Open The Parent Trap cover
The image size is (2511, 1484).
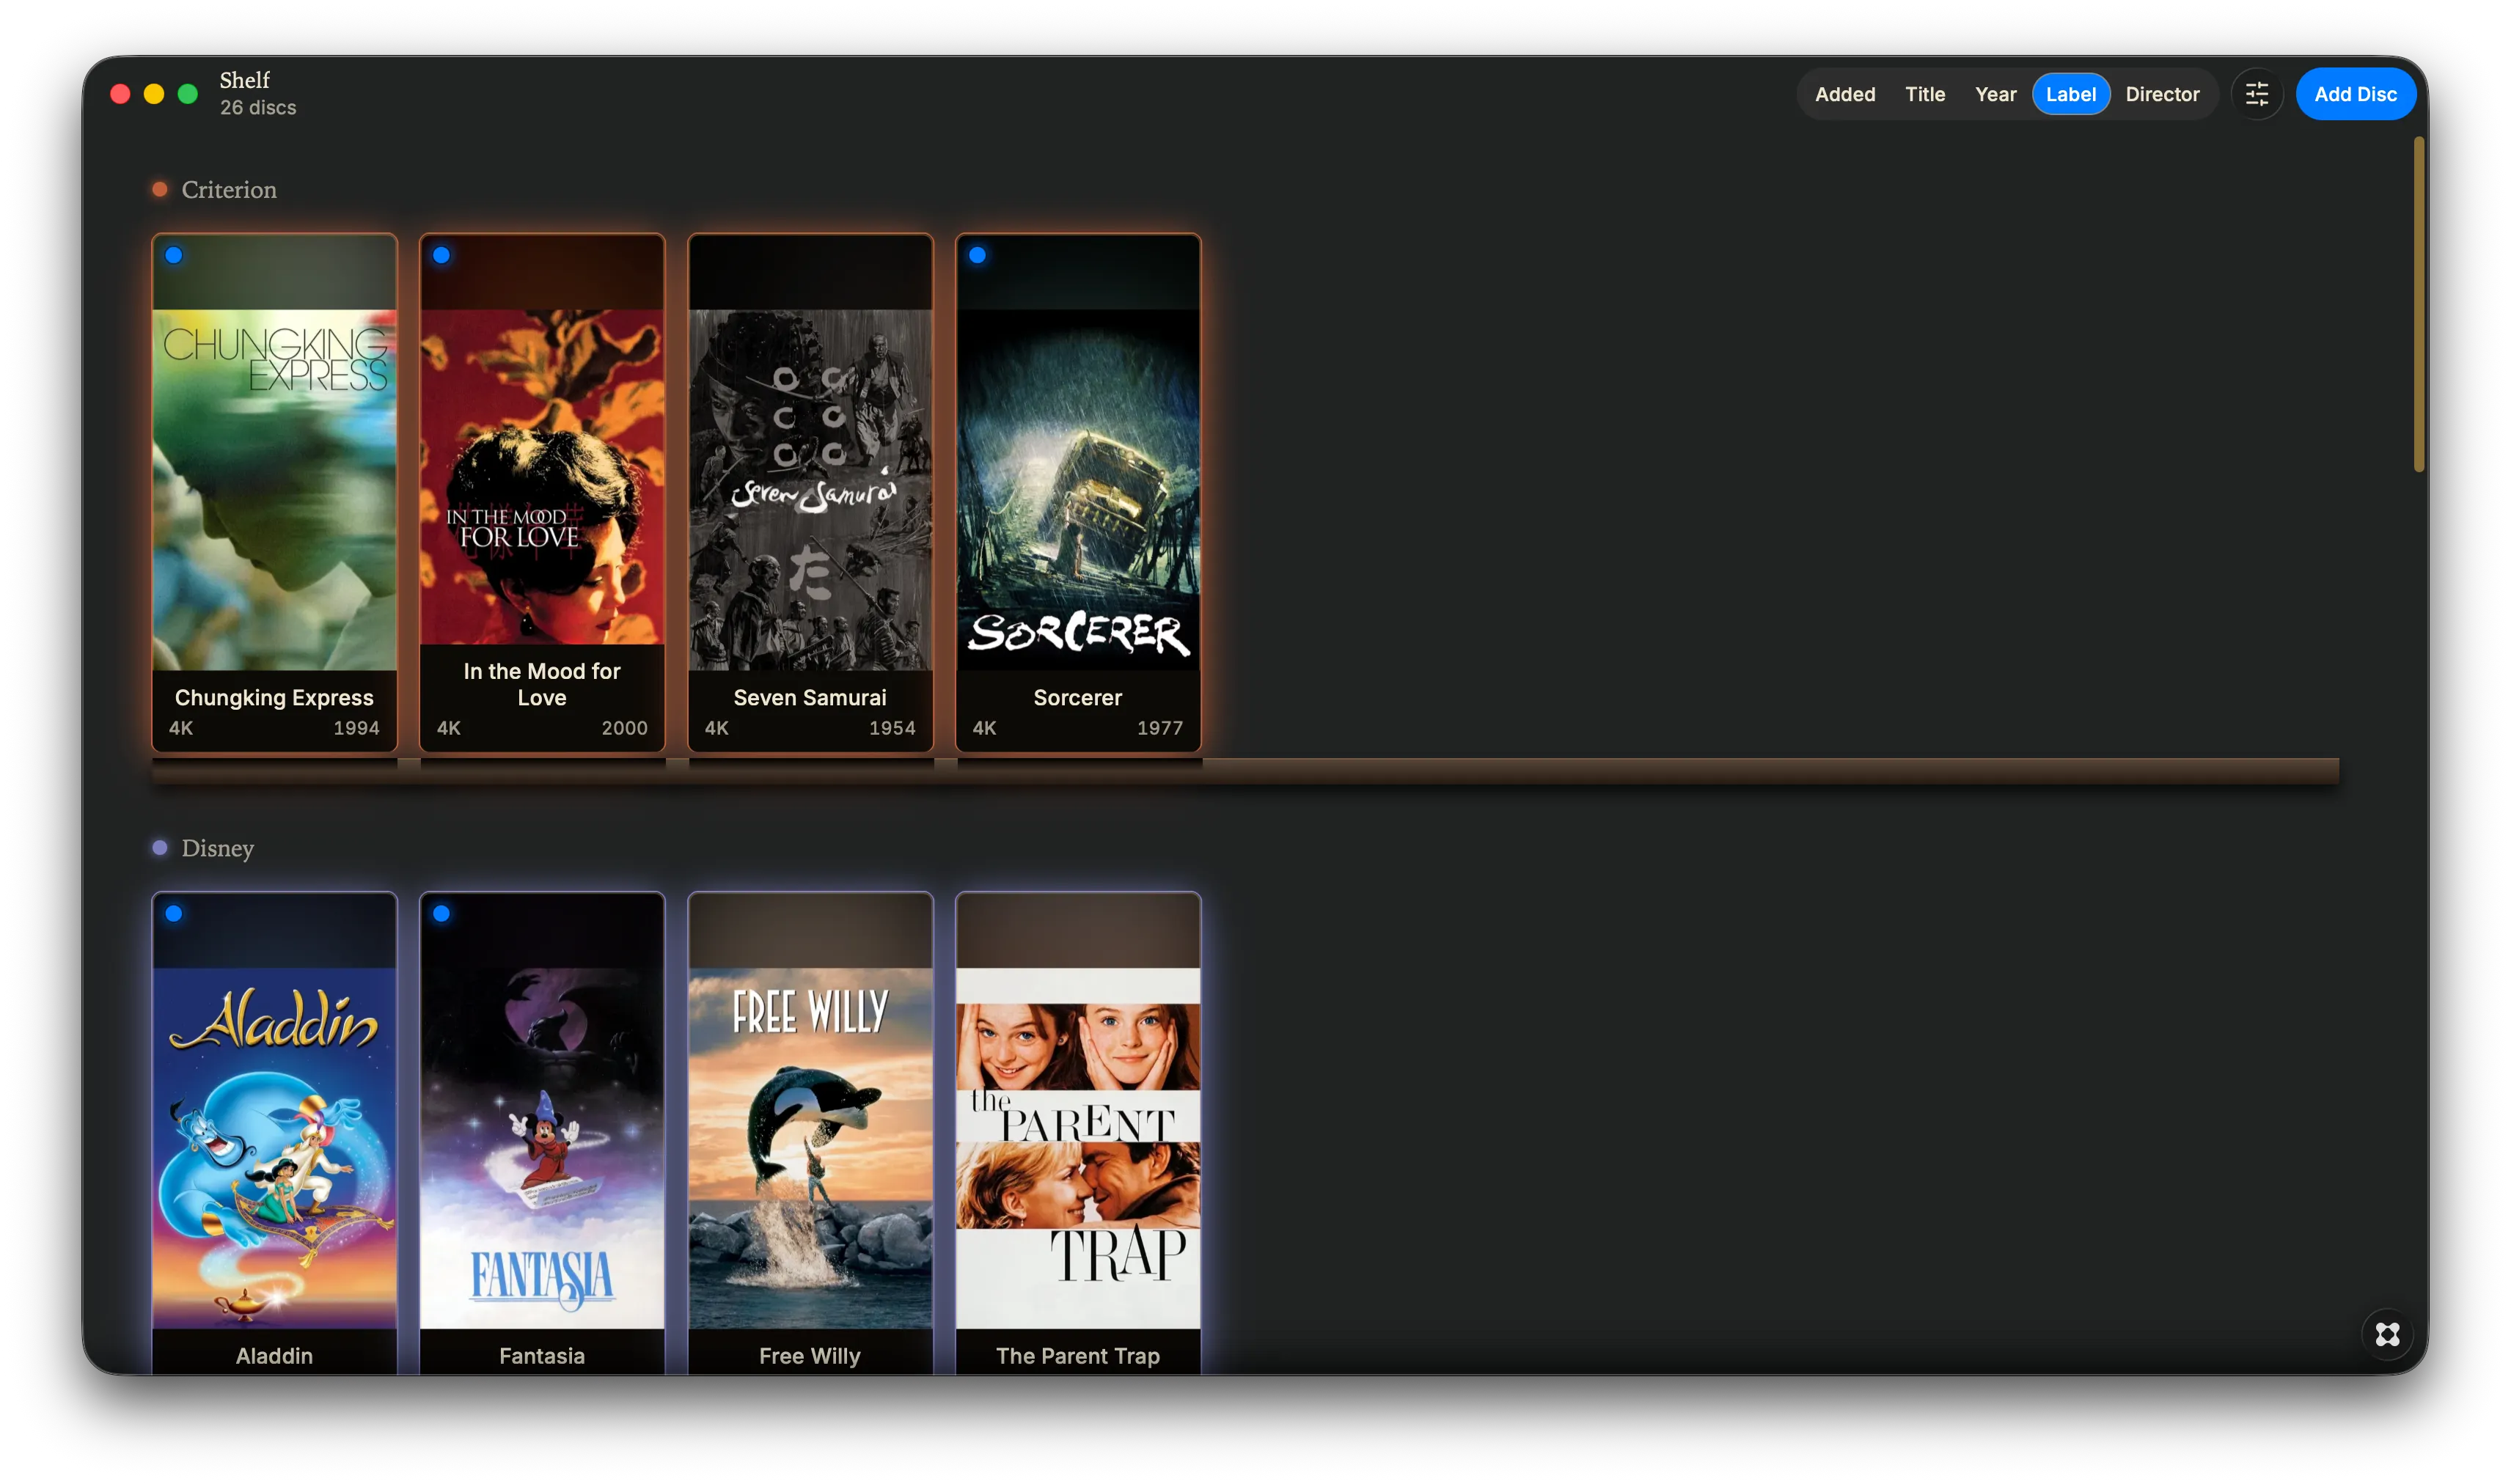point(1078,1148)
